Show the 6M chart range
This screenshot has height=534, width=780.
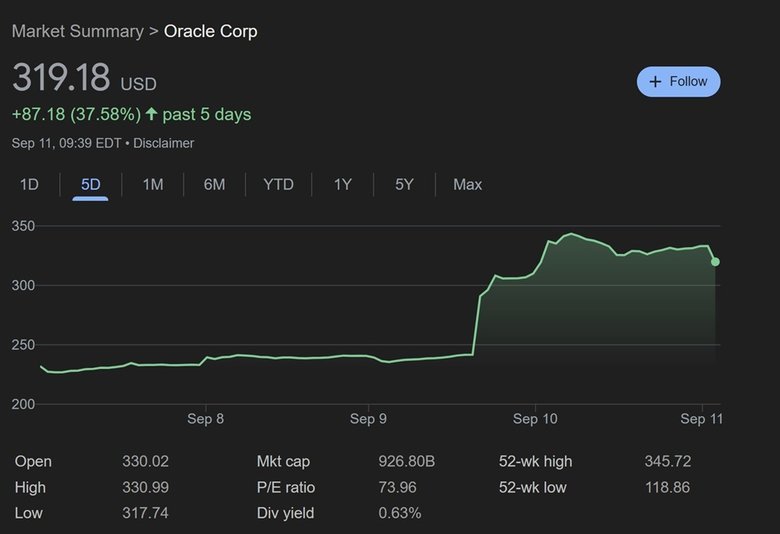pyautogui.click(x=214, y=185)
